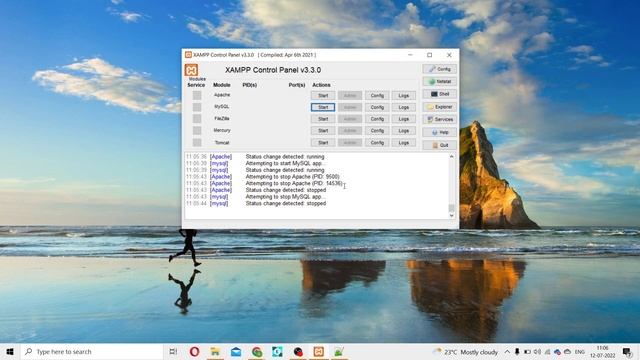
Task: Click the 'Mercury' module name
Action: pyautogui.click(x=222, y=130)
